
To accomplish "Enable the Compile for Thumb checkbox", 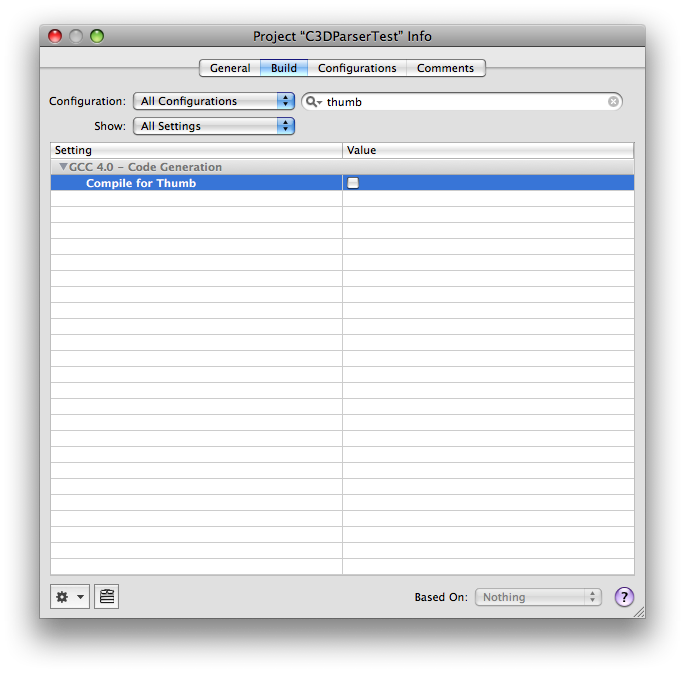I will [353, 183].
